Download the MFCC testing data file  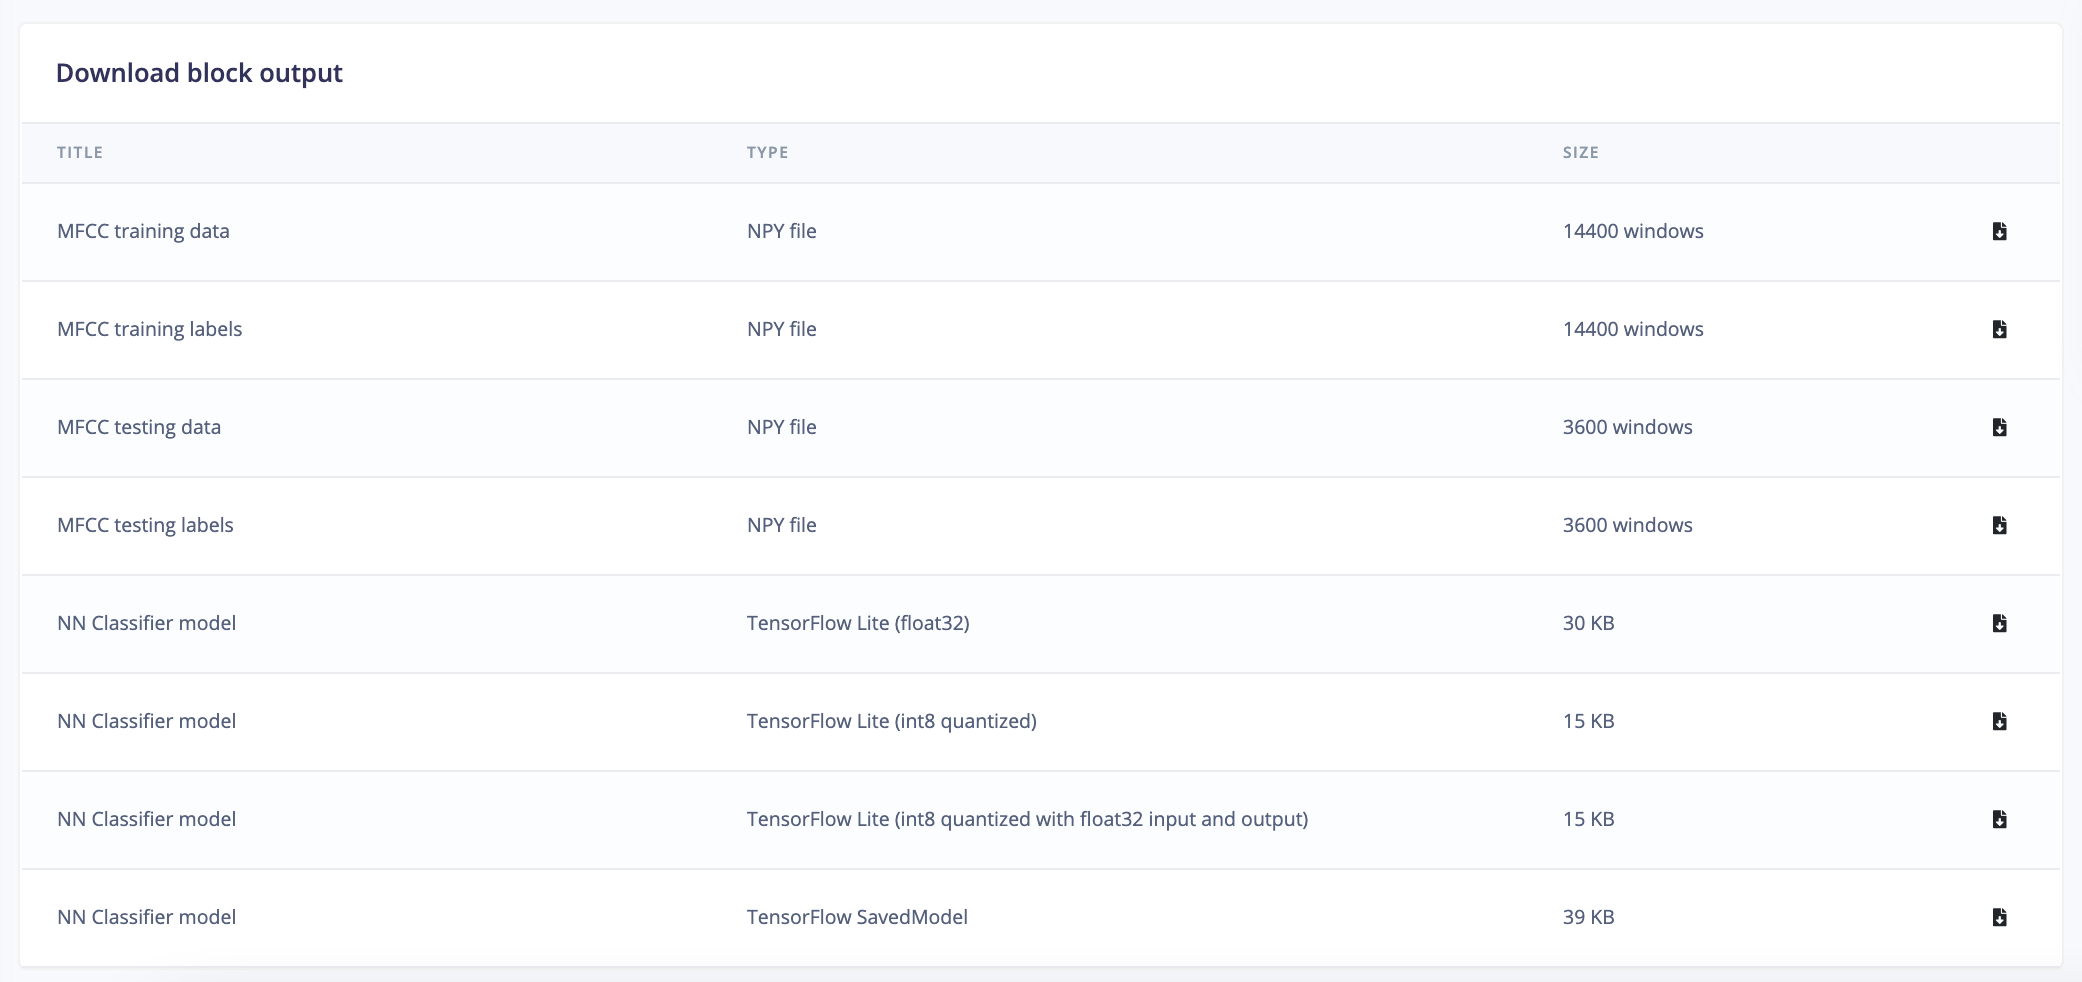(x=1999, y=427)
